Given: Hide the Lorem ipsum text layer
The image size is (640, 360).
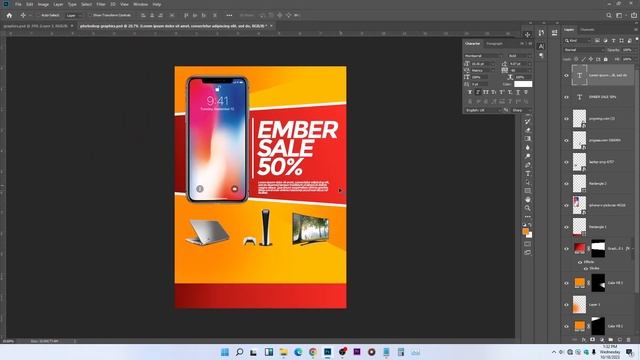Looking at the screenshot, I should click(567, 76).
